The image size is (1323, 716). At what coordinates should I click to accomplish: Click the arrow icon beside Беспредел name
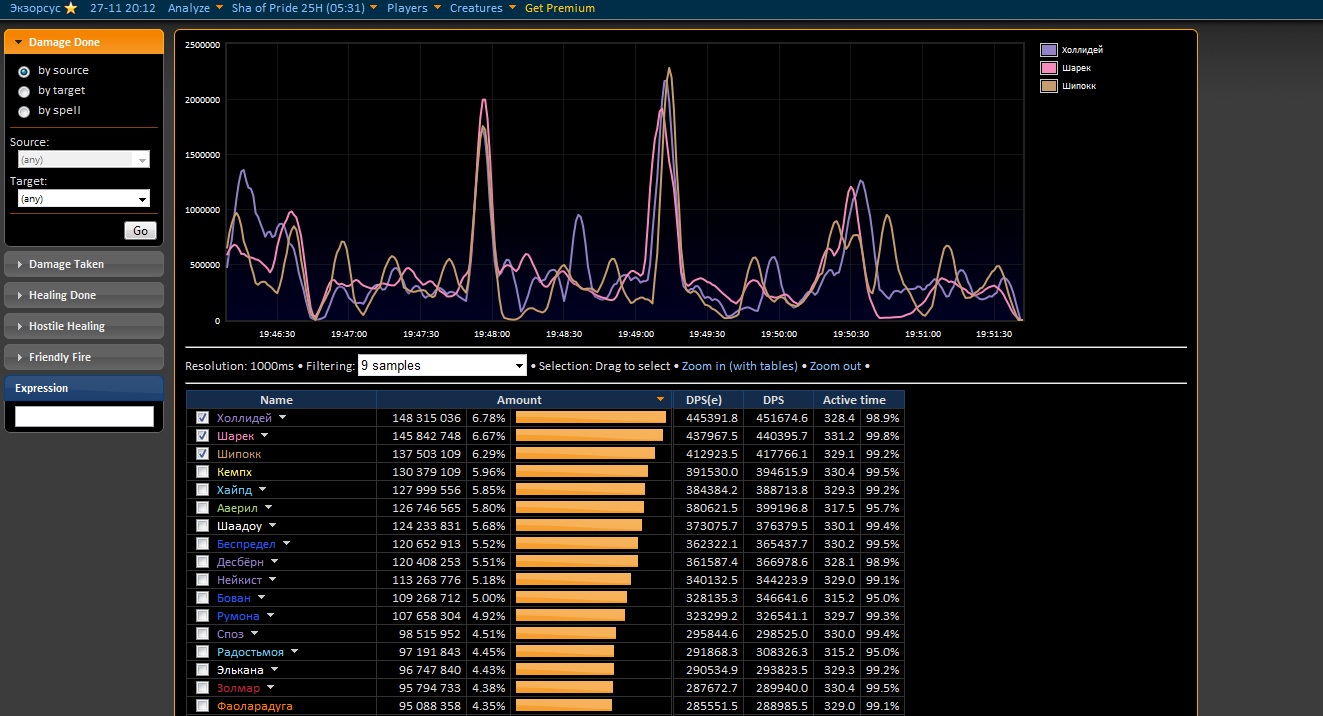287,544
